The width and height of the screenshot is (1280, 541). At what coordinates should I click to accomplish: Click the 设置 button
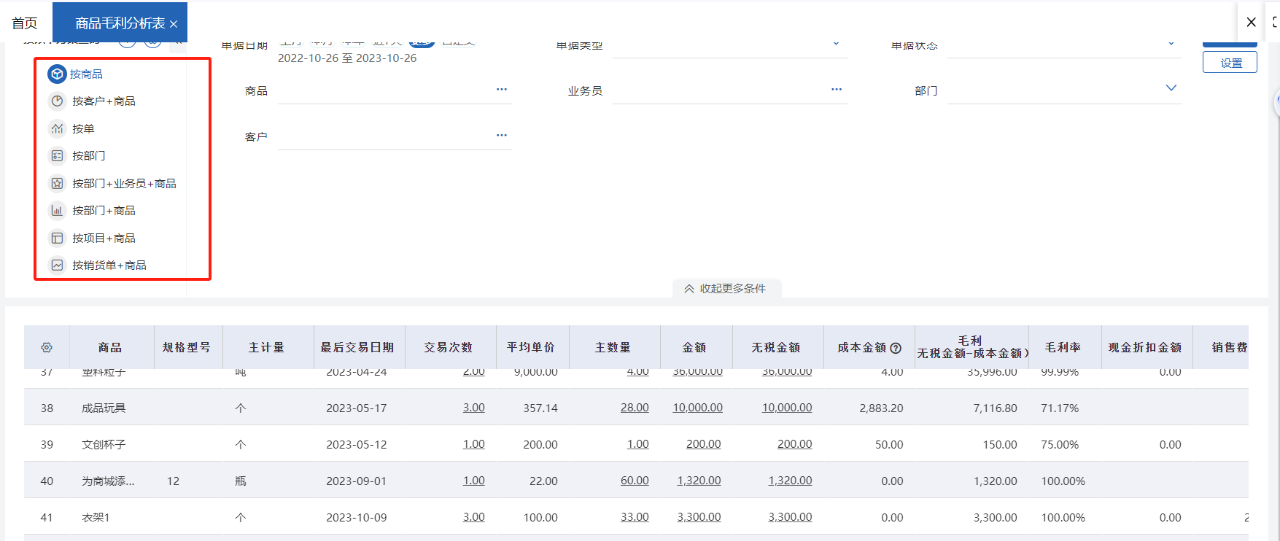pyautogui.click(x=1230, y=63)
